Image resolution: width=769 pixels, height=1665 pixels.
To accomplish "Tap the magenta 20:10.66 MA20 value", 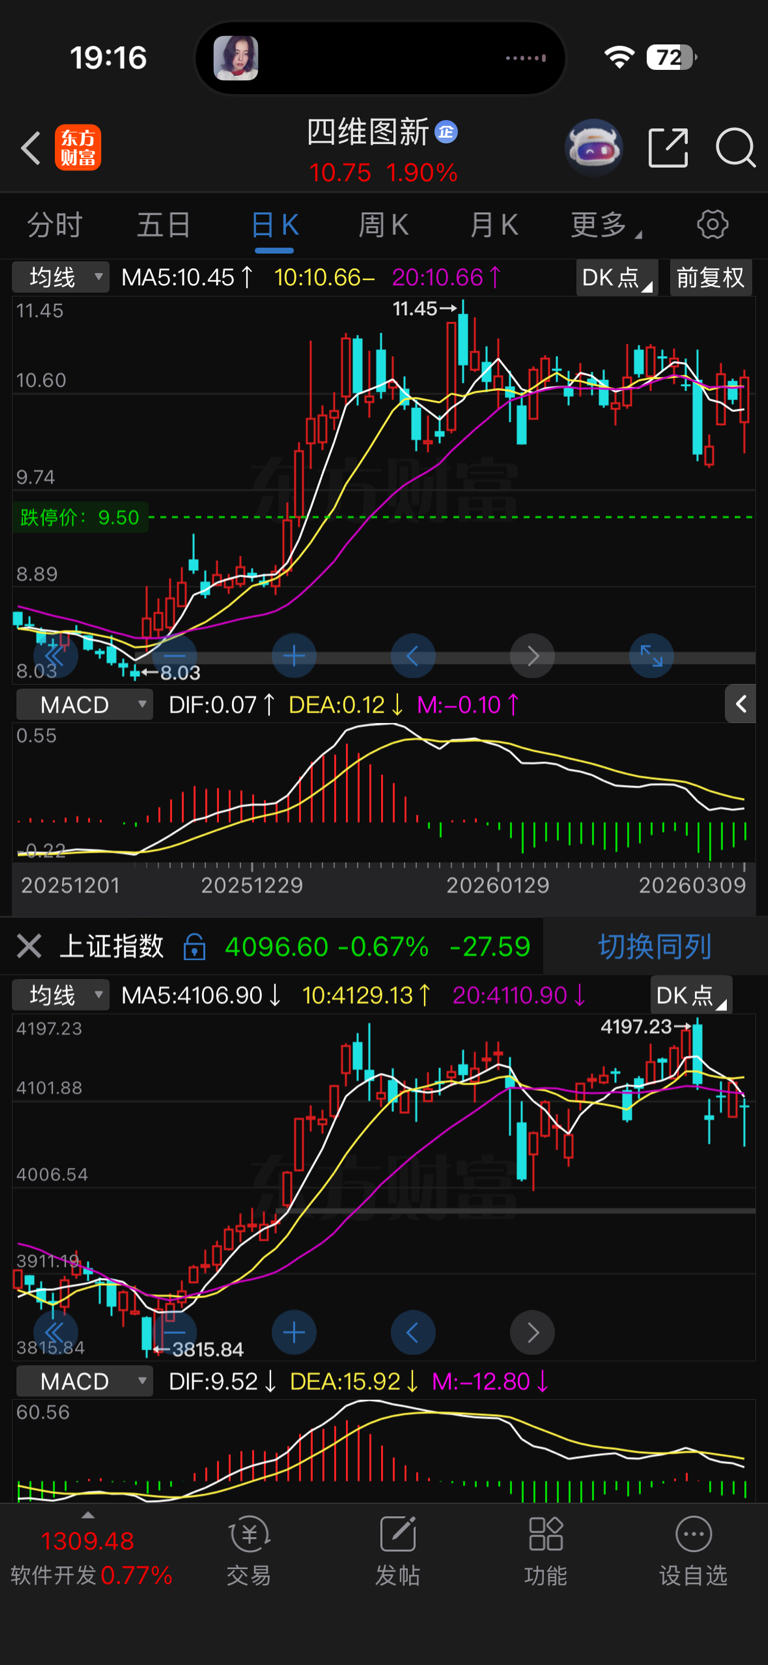I will point(446,277).
